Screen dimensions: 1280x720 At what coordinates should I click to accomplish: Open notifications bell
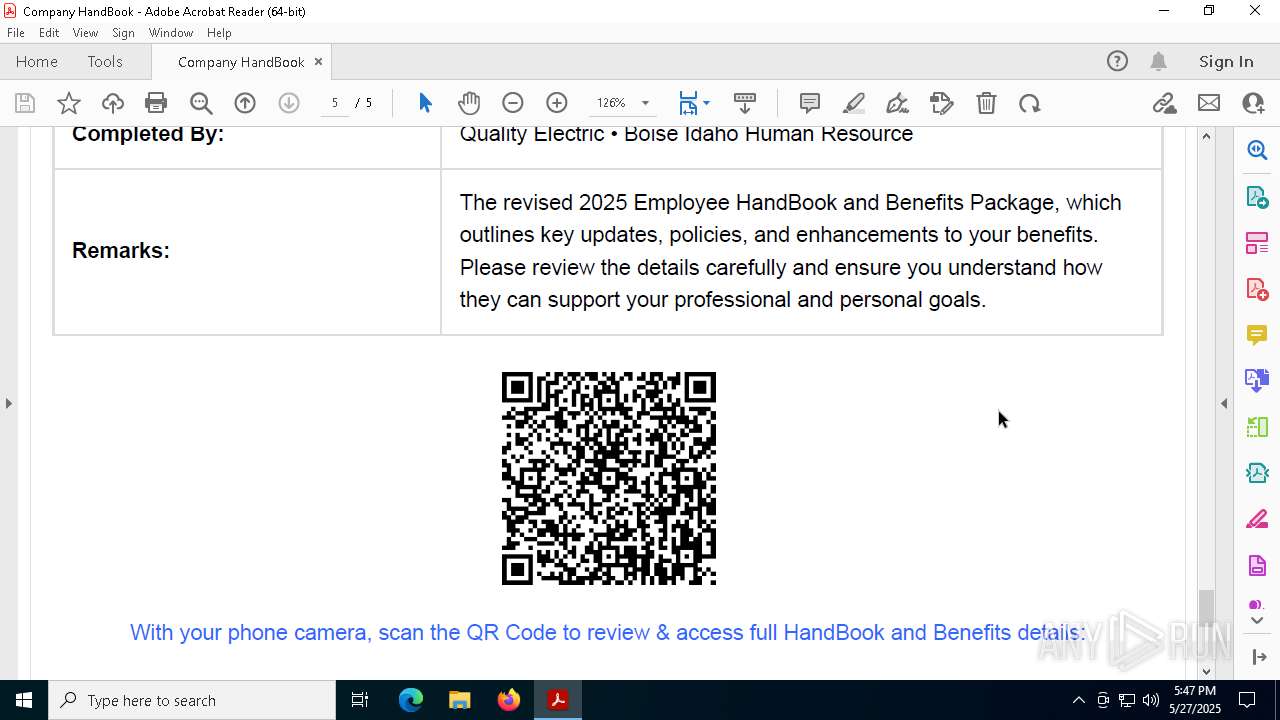coord(1159,62)
